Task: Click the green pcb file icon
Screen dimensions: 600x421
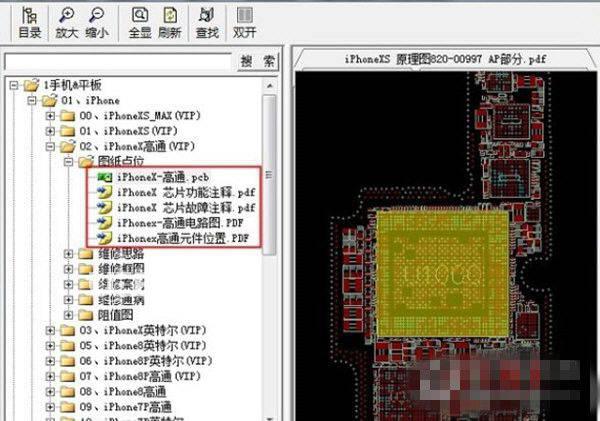Action: (x=104, y=177)
